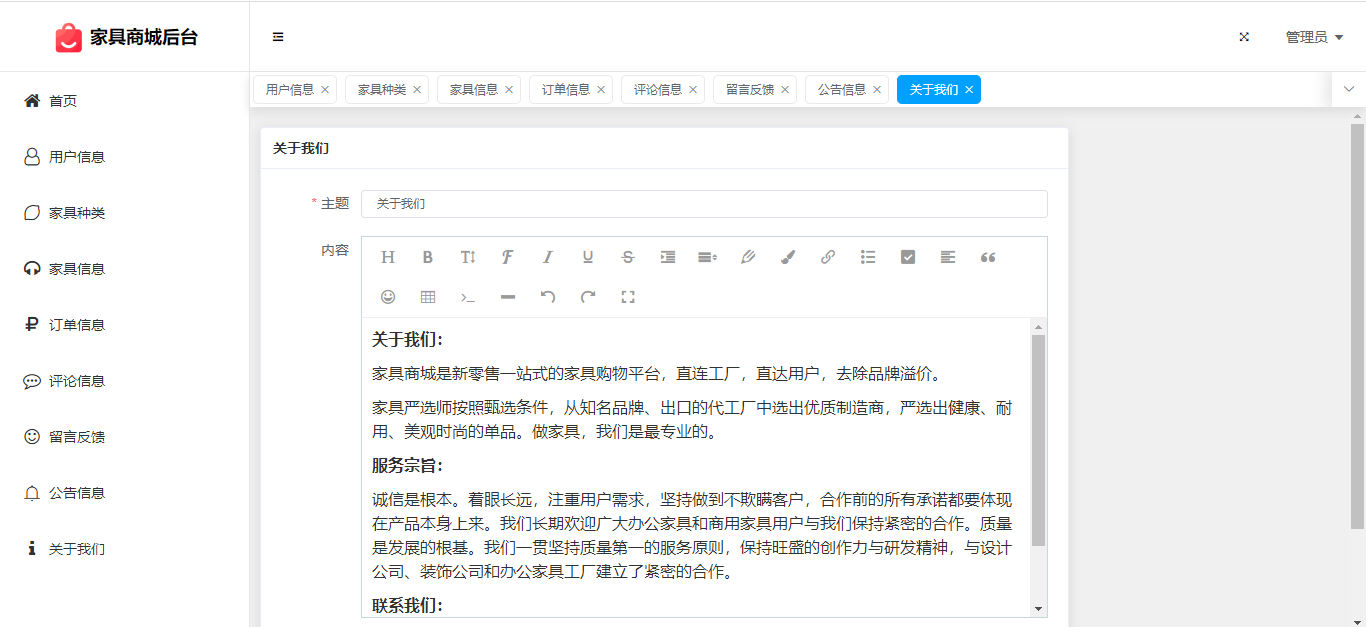Switch to the 订单信息 tab
This screenshot has width=1366, height=627.
(x=566, y=89)
